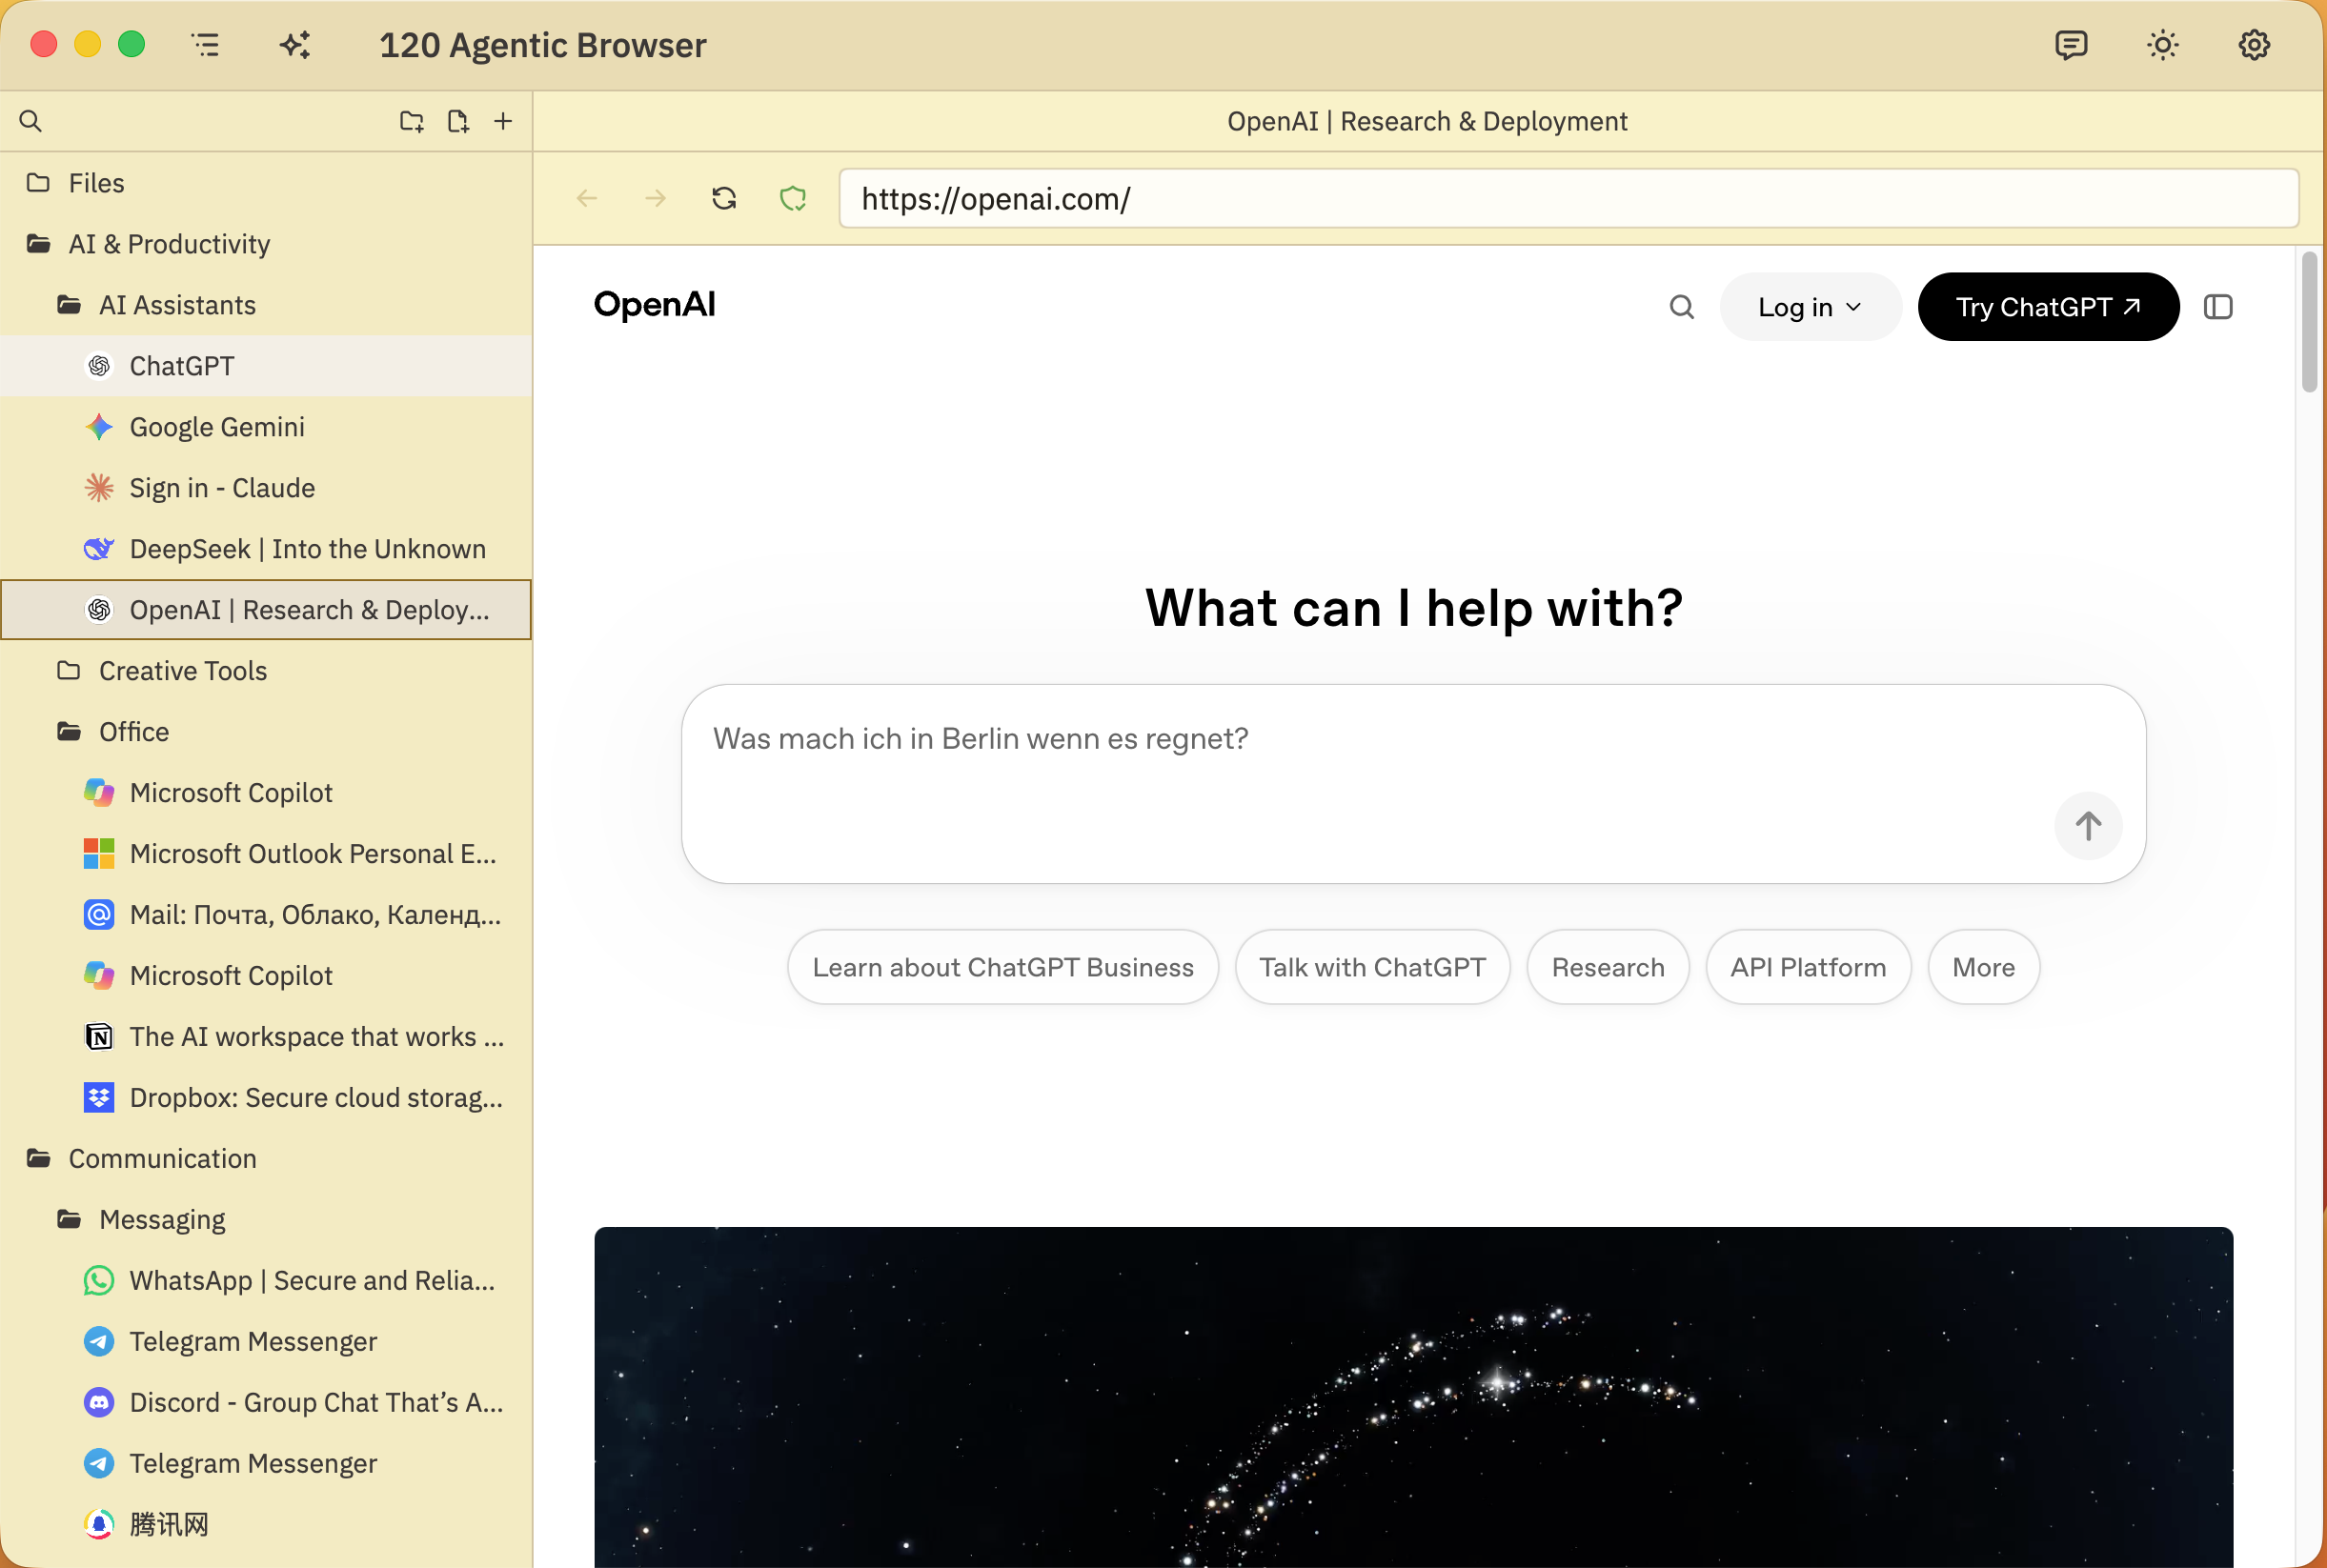This screenshot has width=2327, height=1568.
Task: Collapse the Office folder
Action: pos(266,732)
